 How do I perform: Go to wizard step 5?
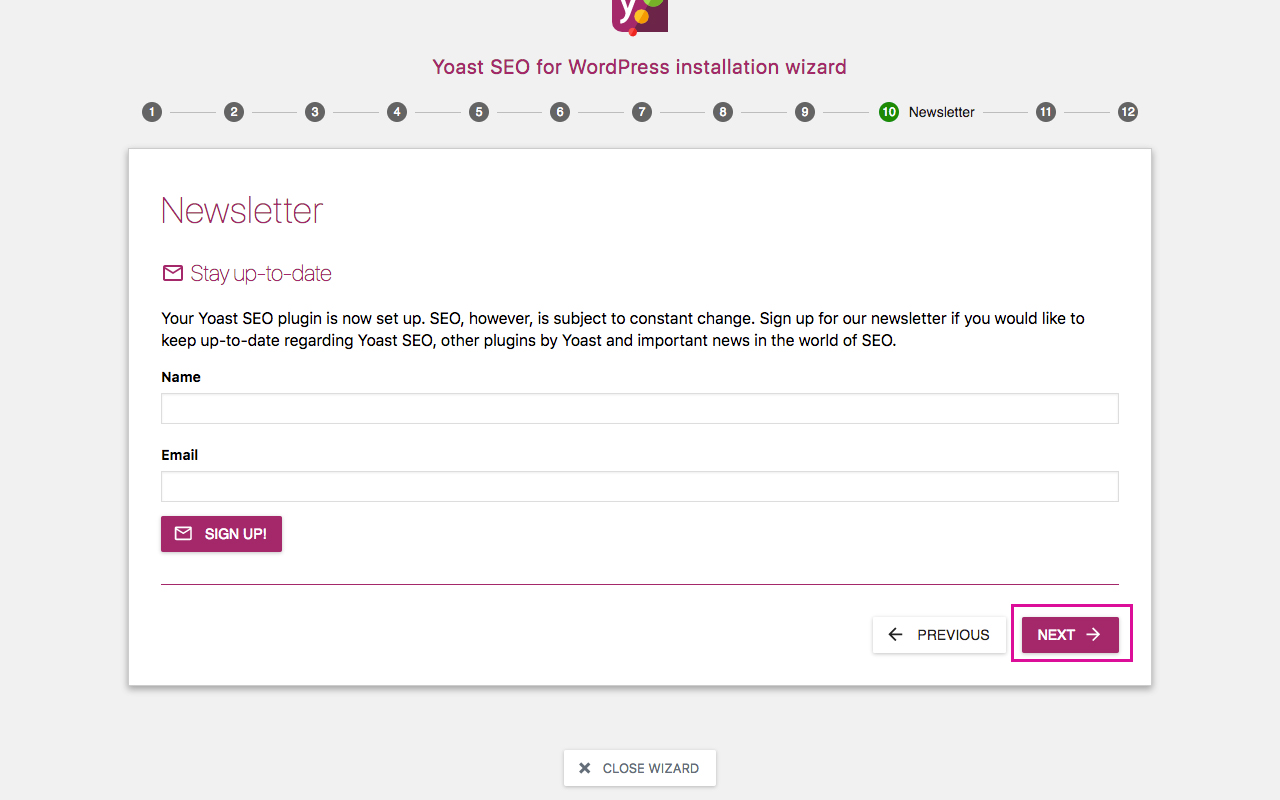(479, 112)
